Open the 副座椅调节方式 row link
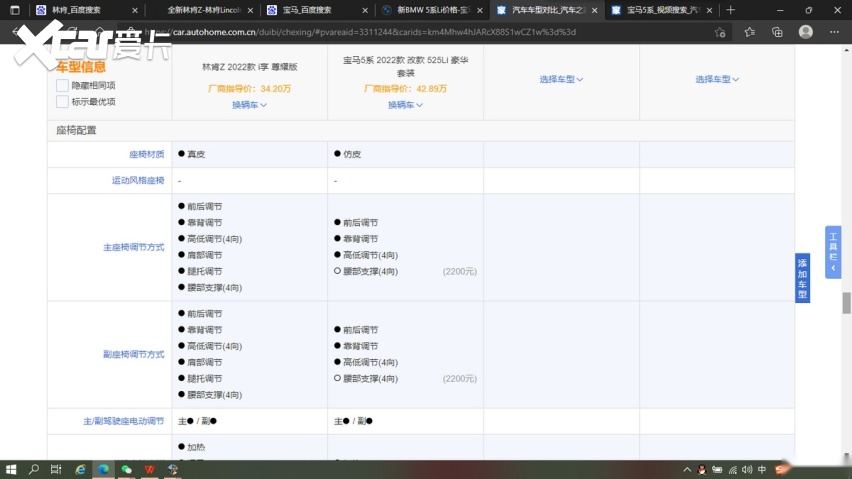 (x=134, y=354)
